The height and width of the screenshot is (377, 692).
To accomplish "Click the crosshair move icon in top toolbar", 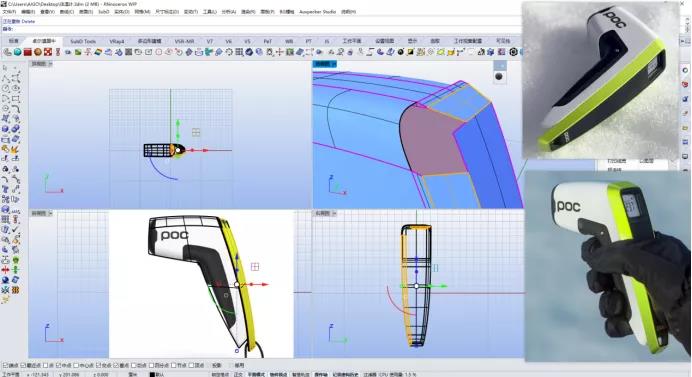I will (x=279, y=52).
